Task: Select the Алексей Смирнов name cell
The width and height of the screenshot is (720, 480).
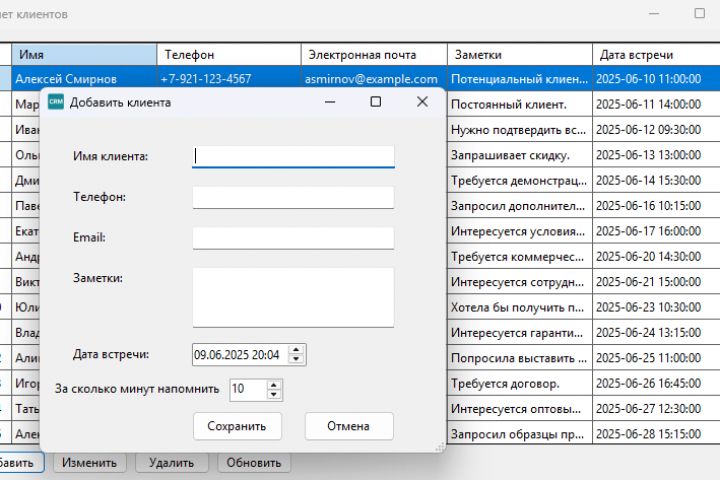Action: (84, 79)
